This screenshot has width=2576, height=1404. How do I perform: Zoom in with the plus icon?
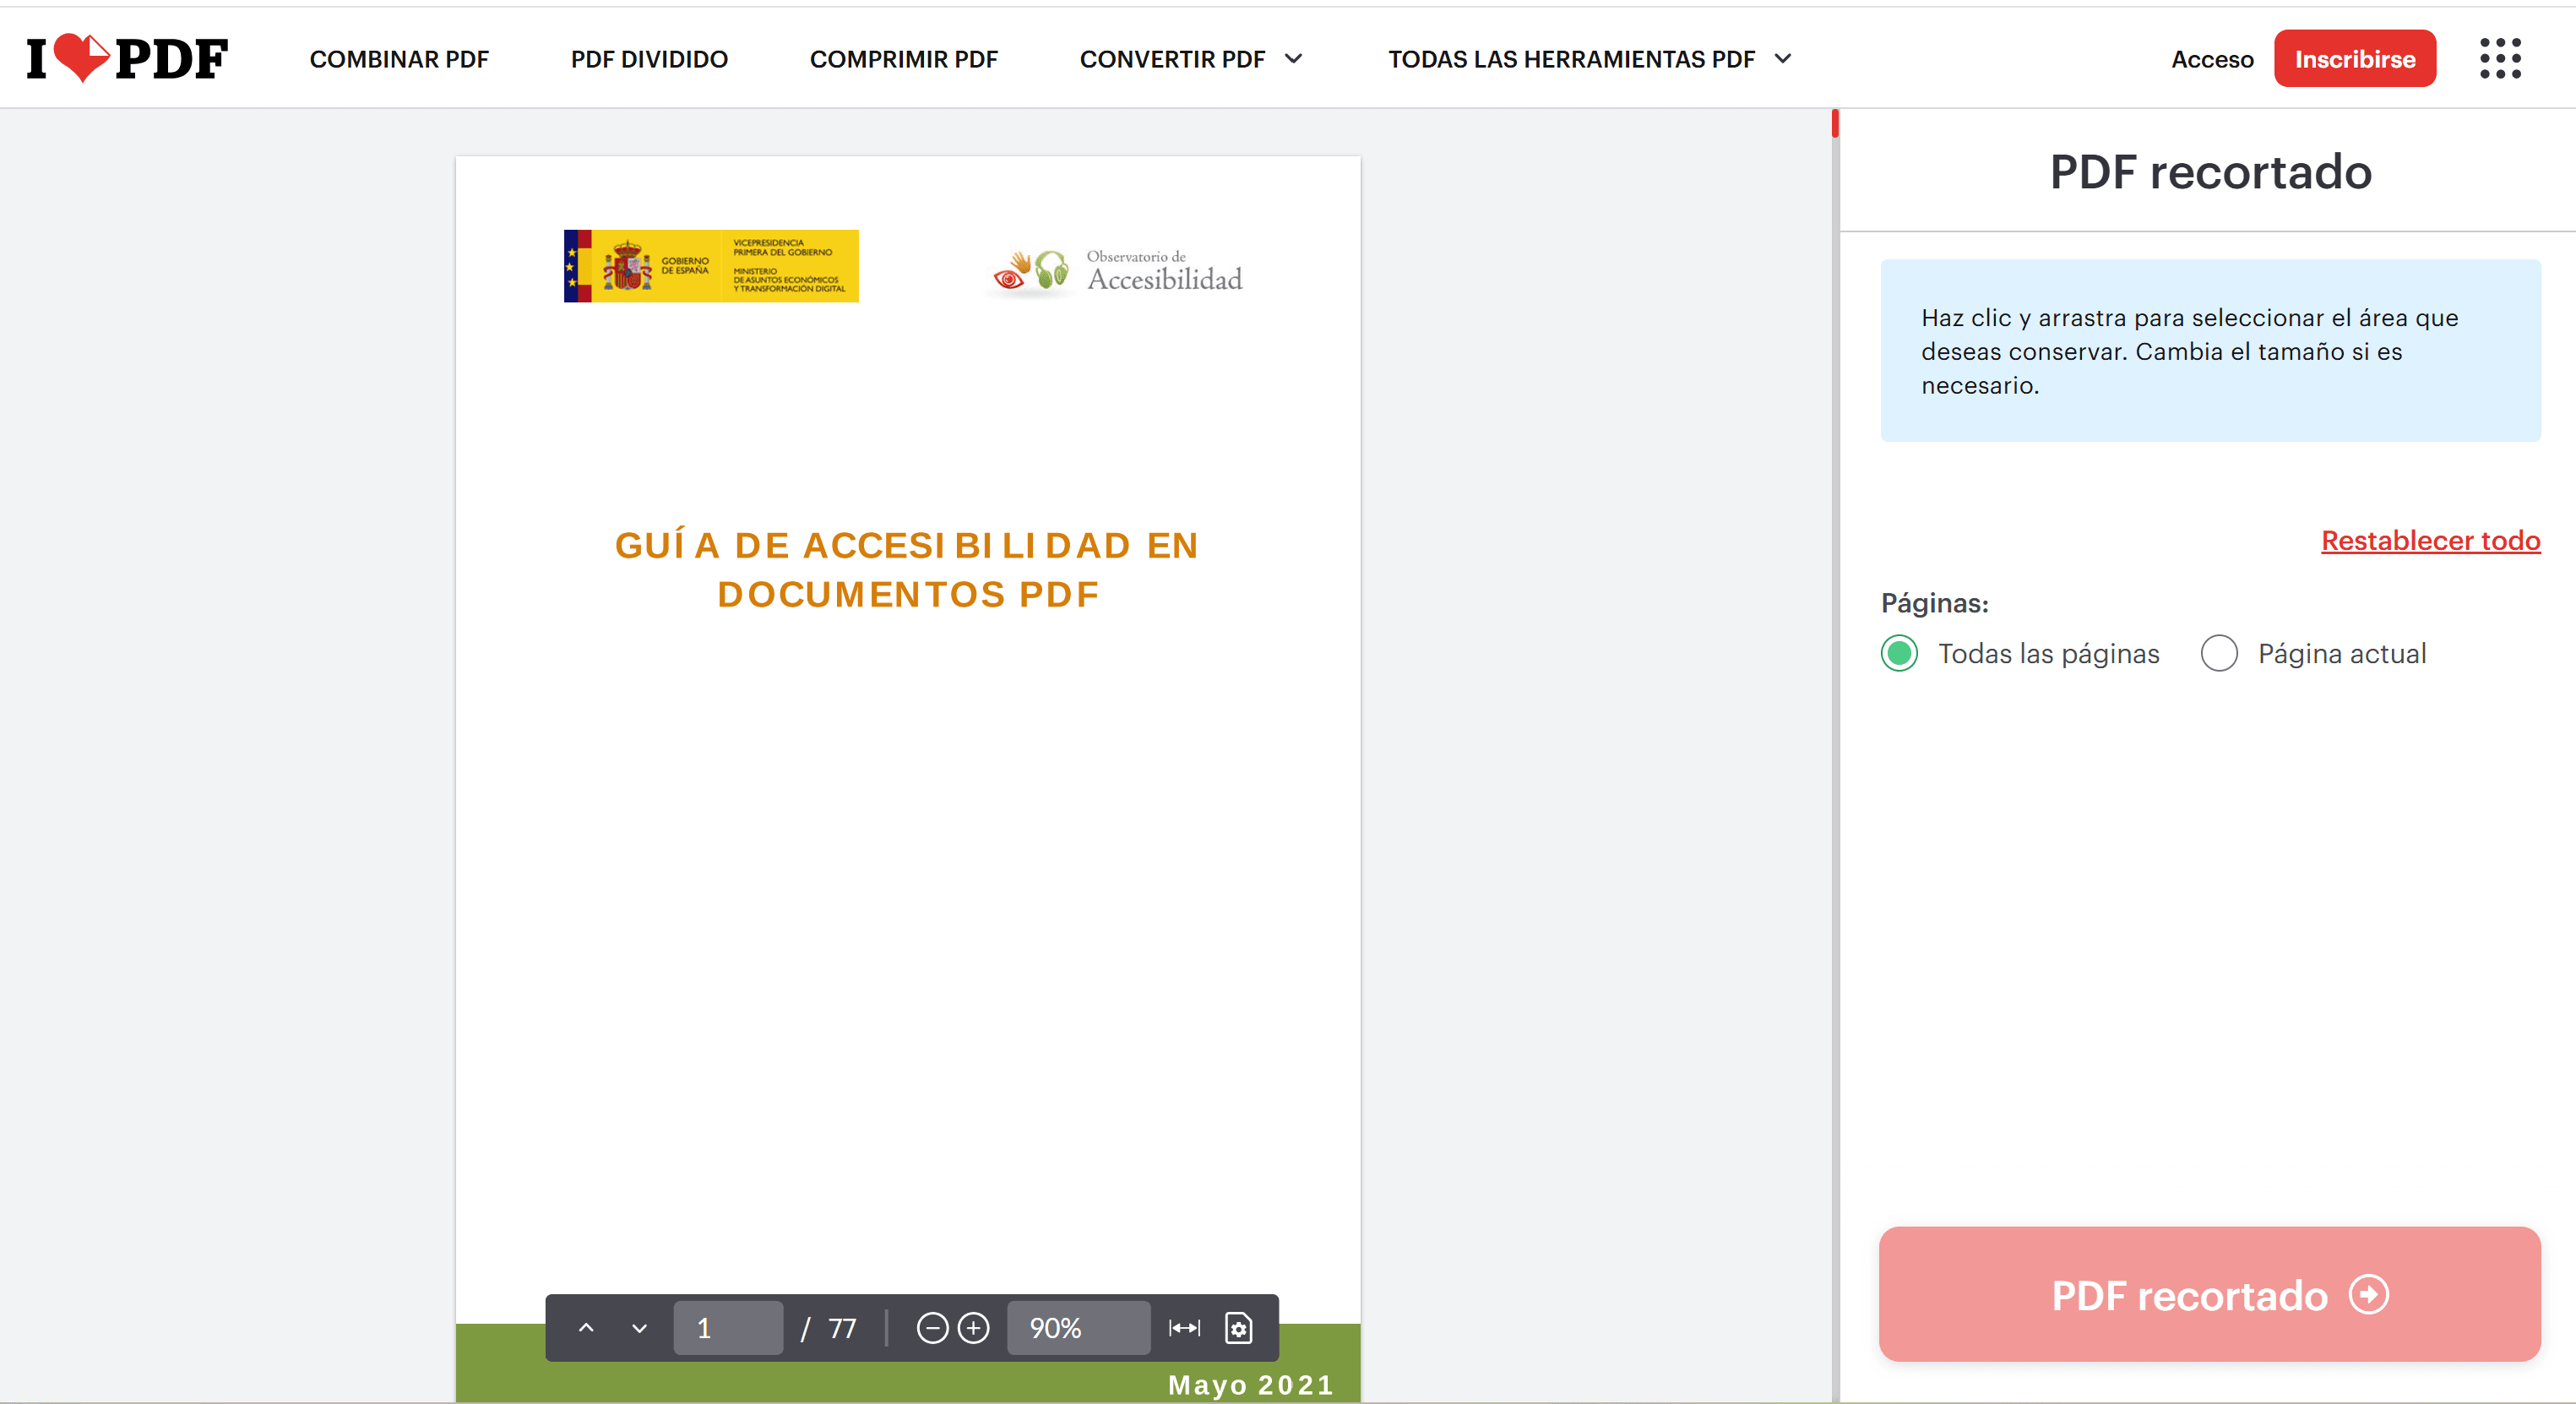click(x=973, y=1328)
